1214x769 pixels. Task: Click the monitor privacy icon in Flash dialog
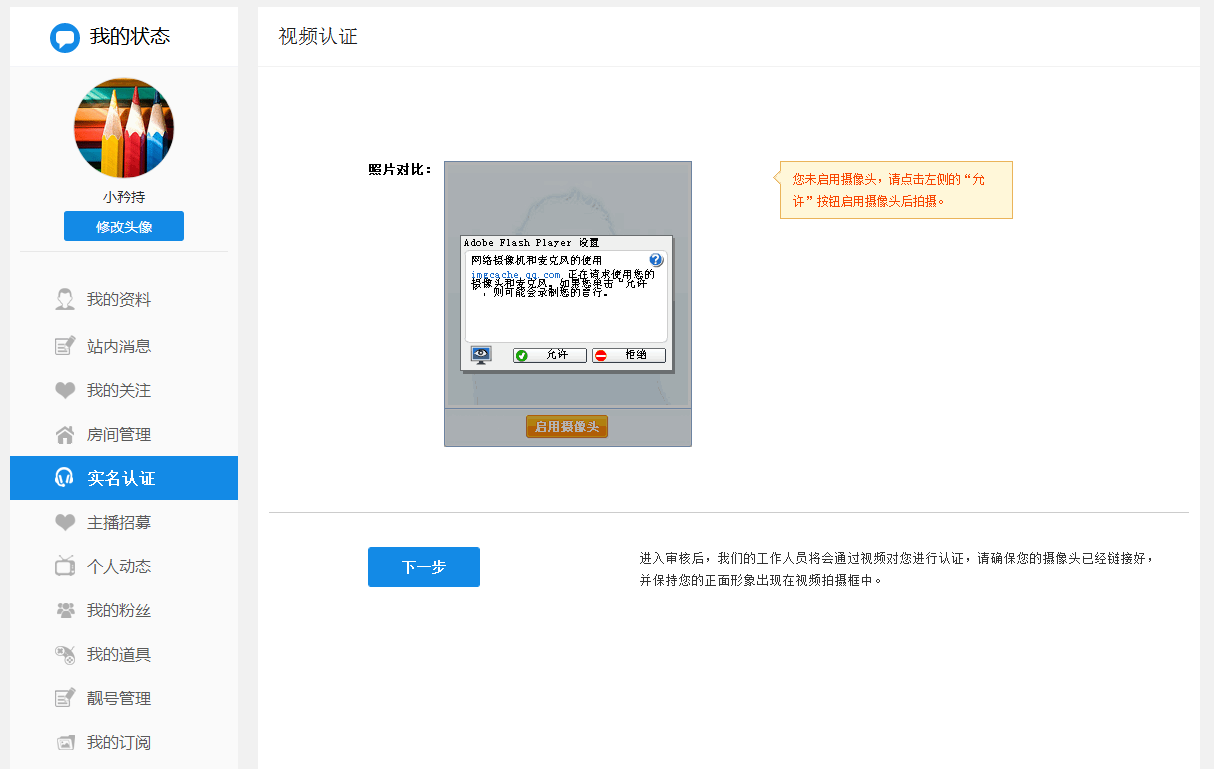click(481, 355)
